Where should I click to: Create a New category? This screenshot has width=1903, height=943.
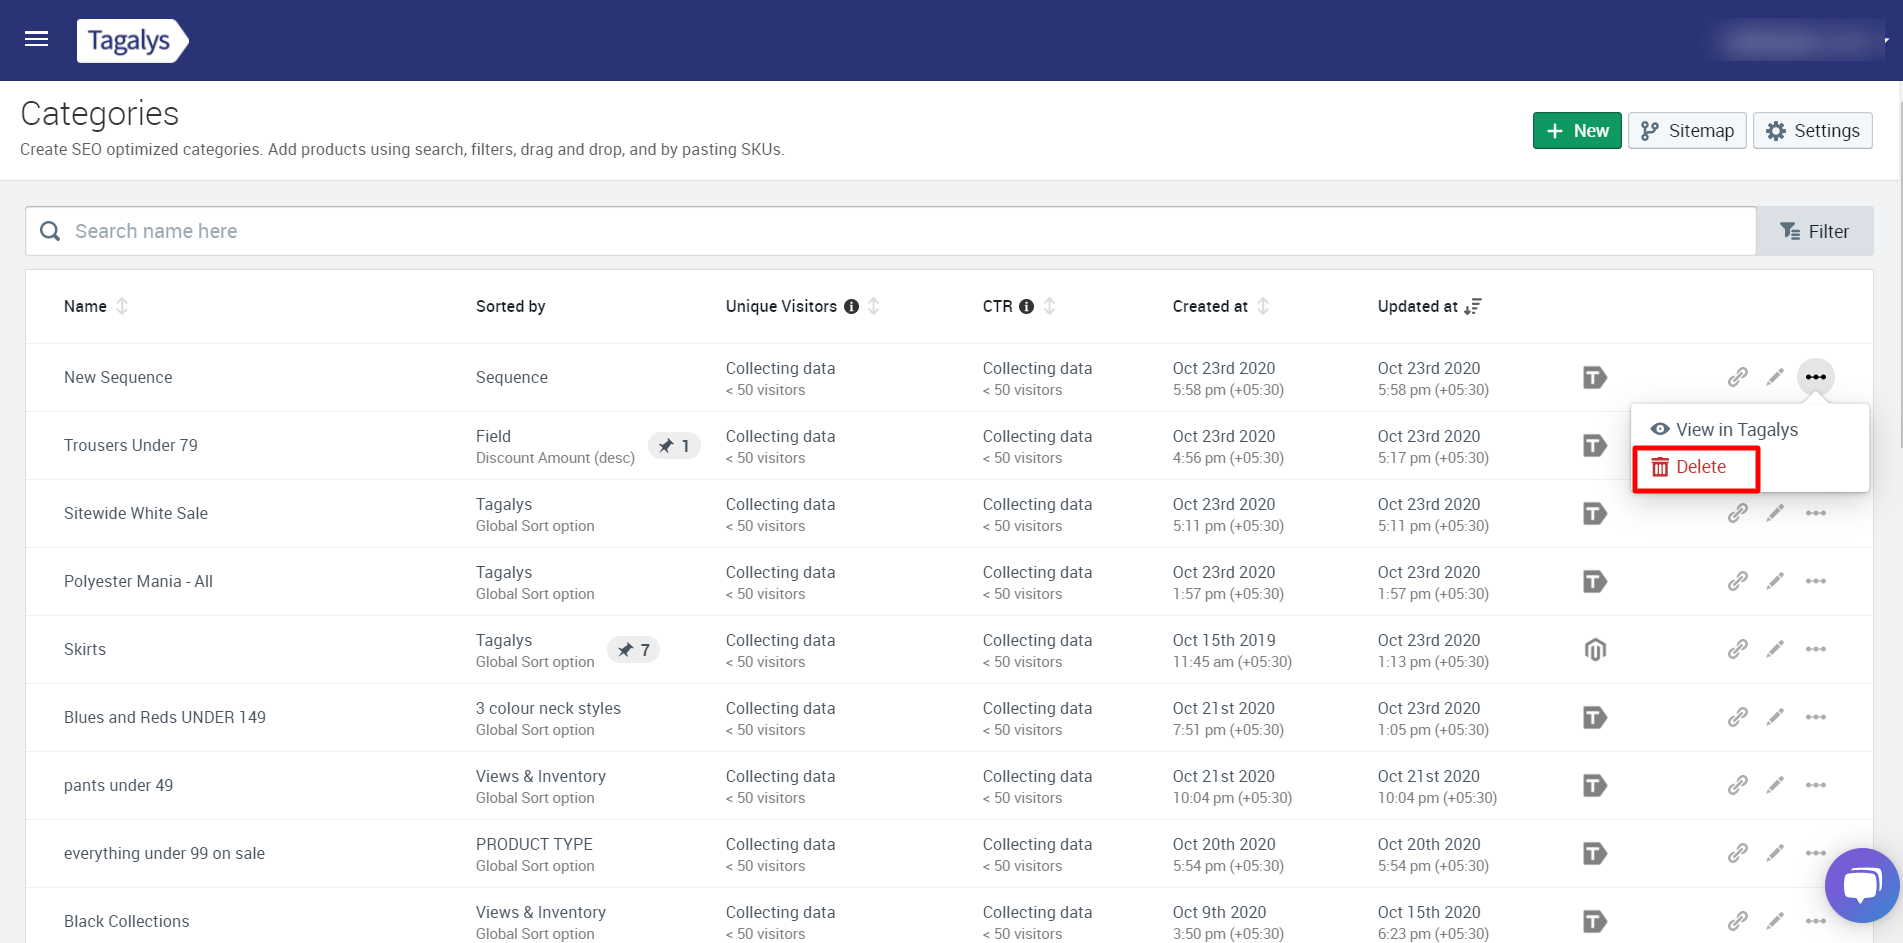(1577, 131)
